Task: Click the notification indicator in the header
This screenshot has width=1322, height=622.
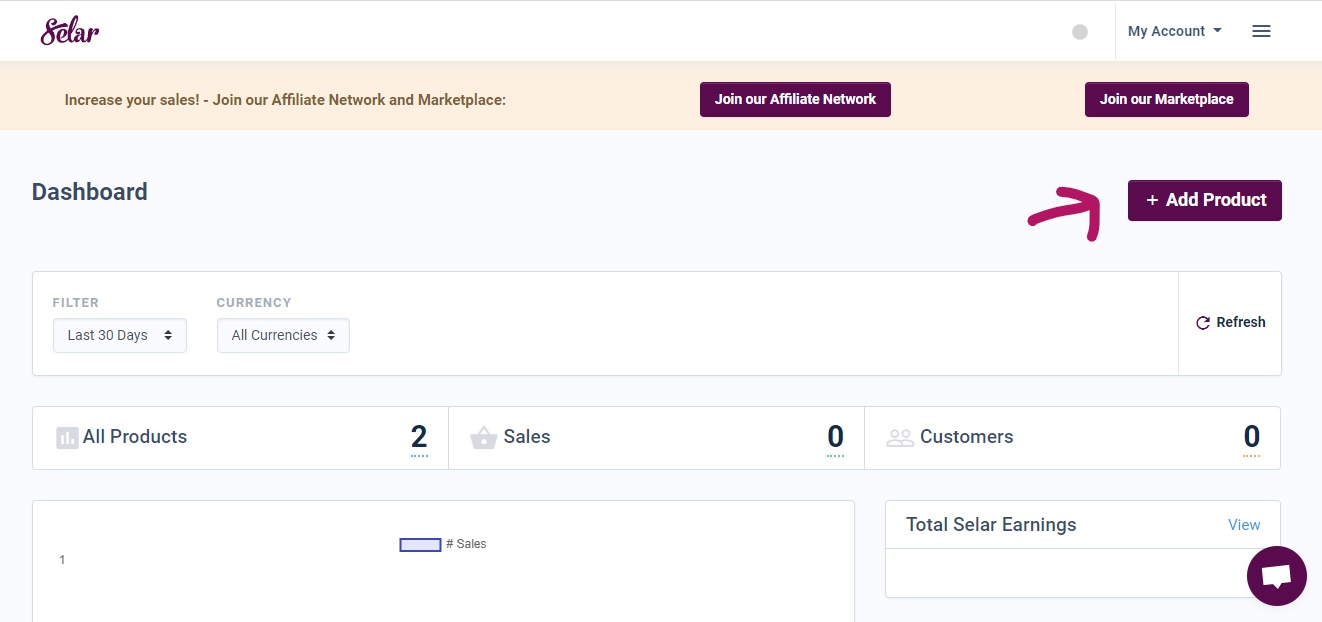Action: click(x=1080, y=31)
